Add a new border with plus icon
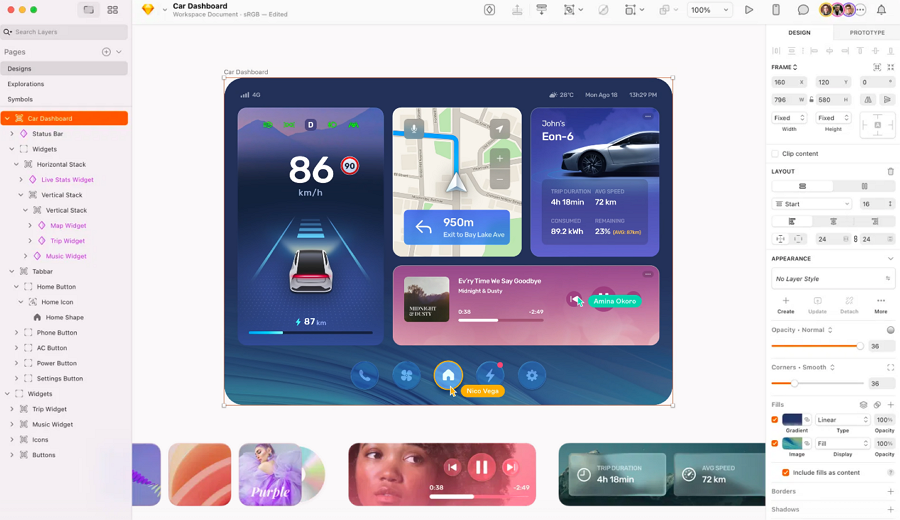The image size is (900, 520). 890,491
